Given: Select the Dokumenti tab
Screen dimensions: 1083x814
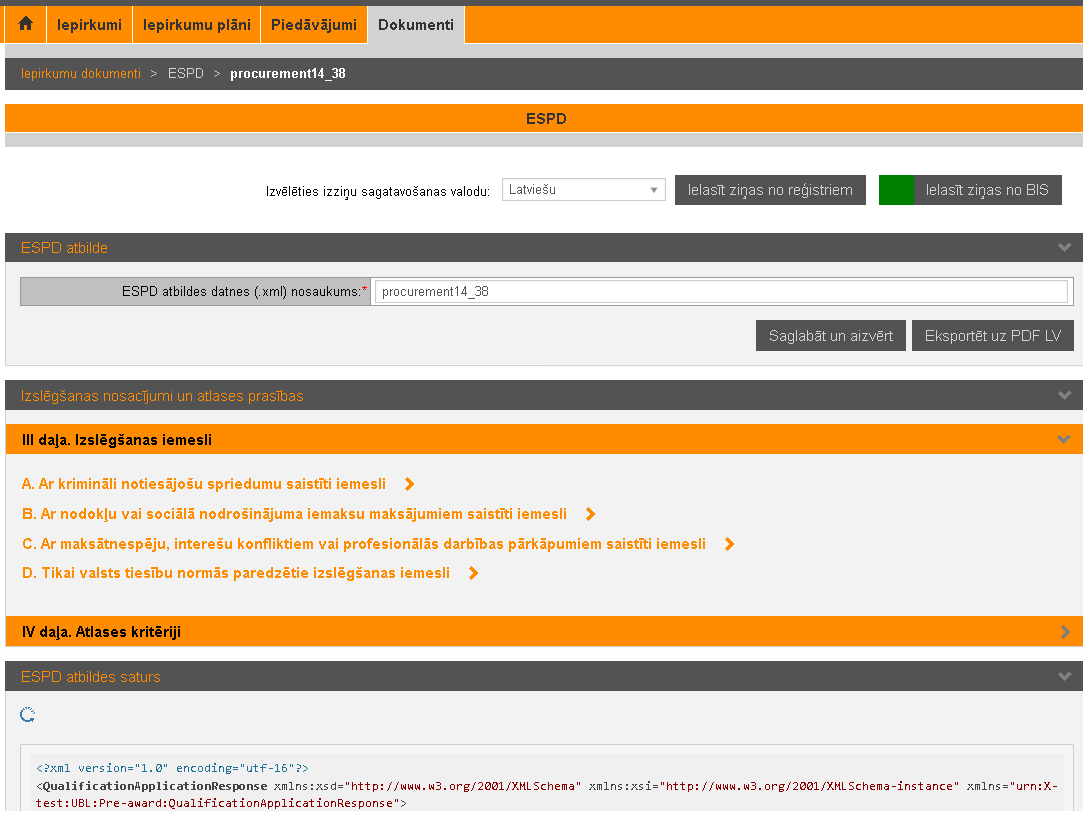Looking at the screenshot, I should pos(416,25).
